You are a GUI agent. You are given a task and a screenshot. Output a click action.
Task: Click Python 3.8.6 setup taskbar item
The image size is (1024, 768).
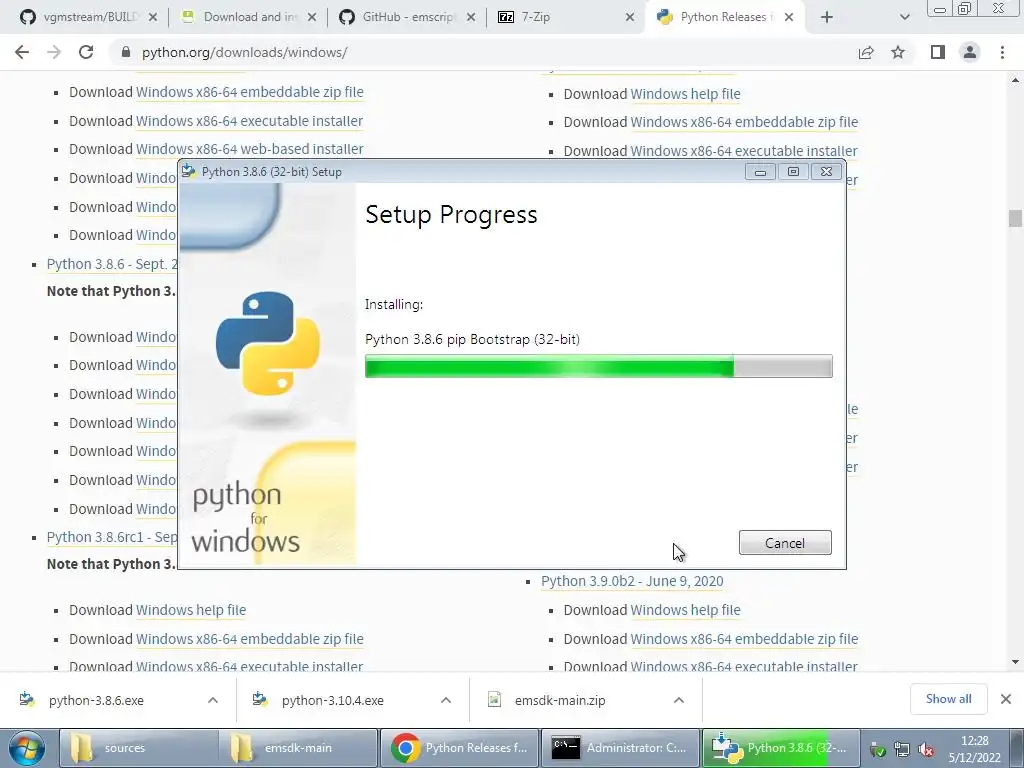[780, 748]
